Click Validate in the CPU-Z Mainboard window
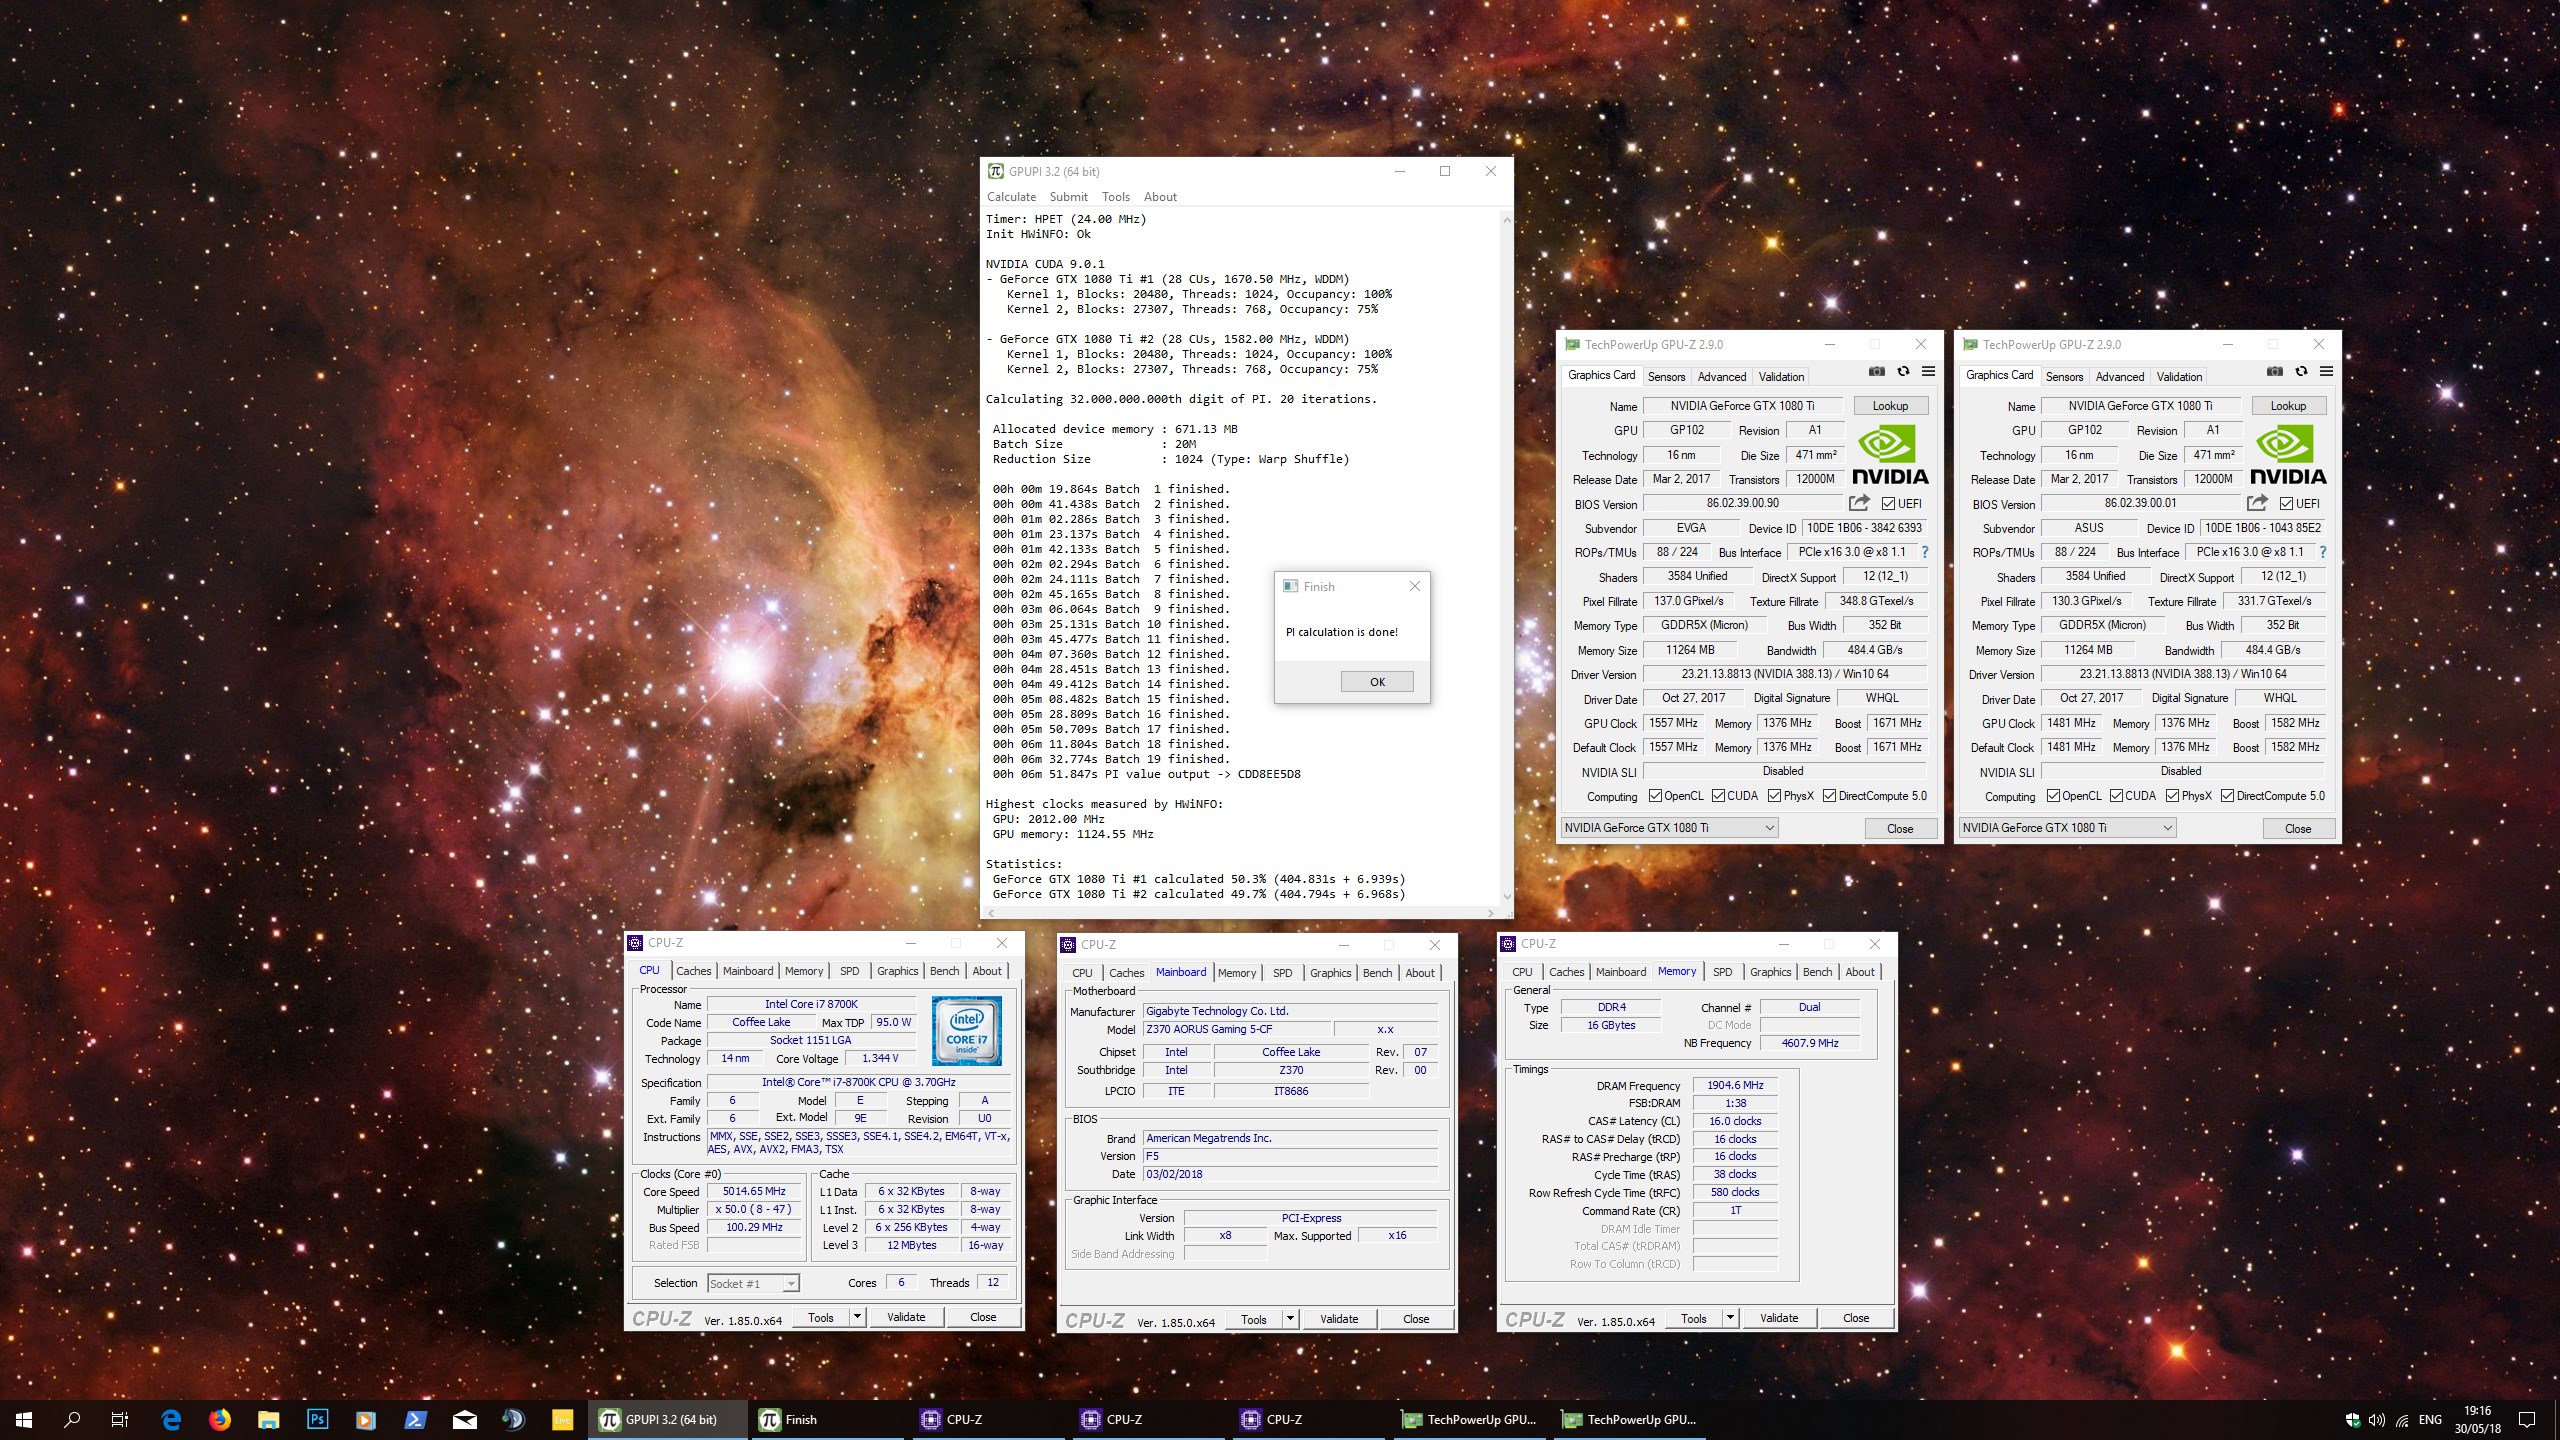 coord(1339,1319)
